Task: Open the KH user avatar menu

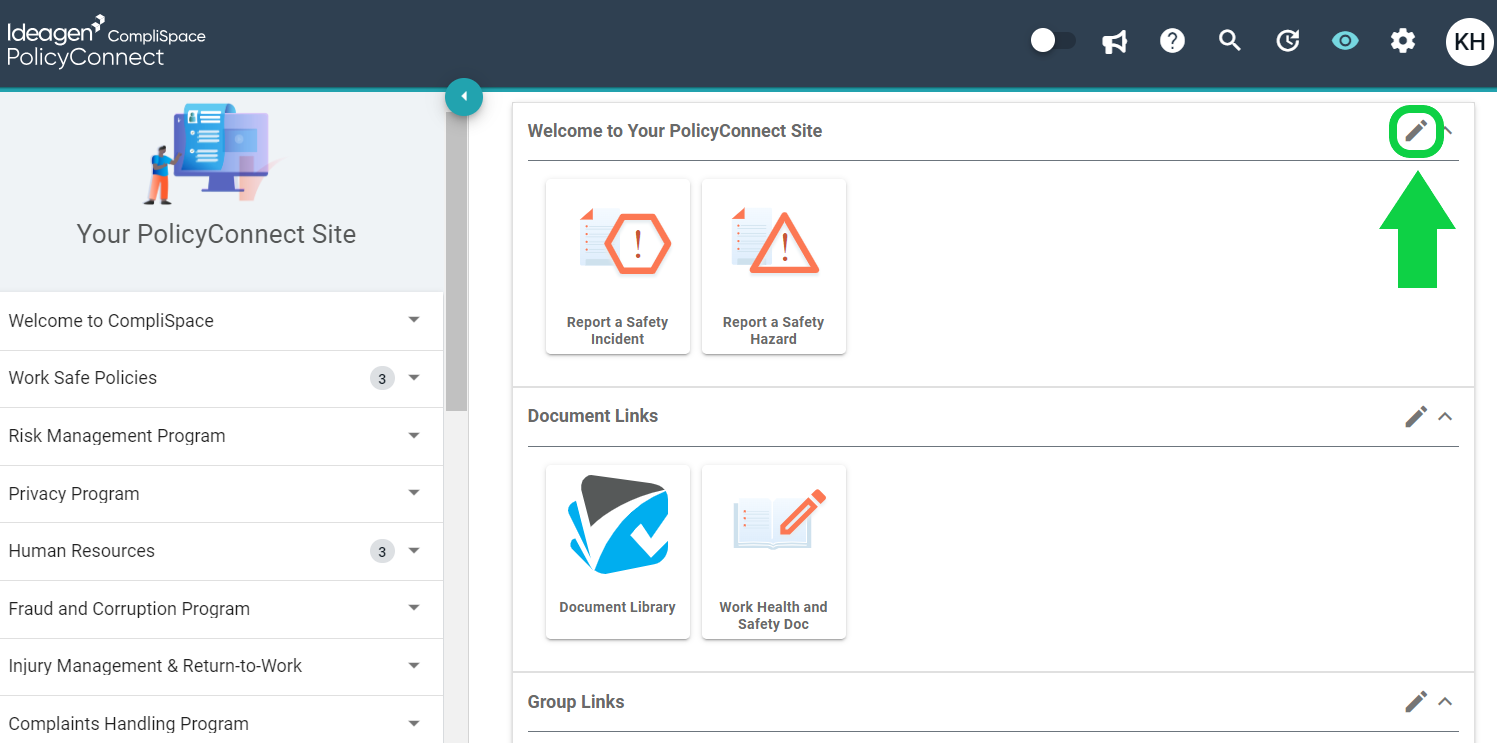Action: click(1469, 42)
